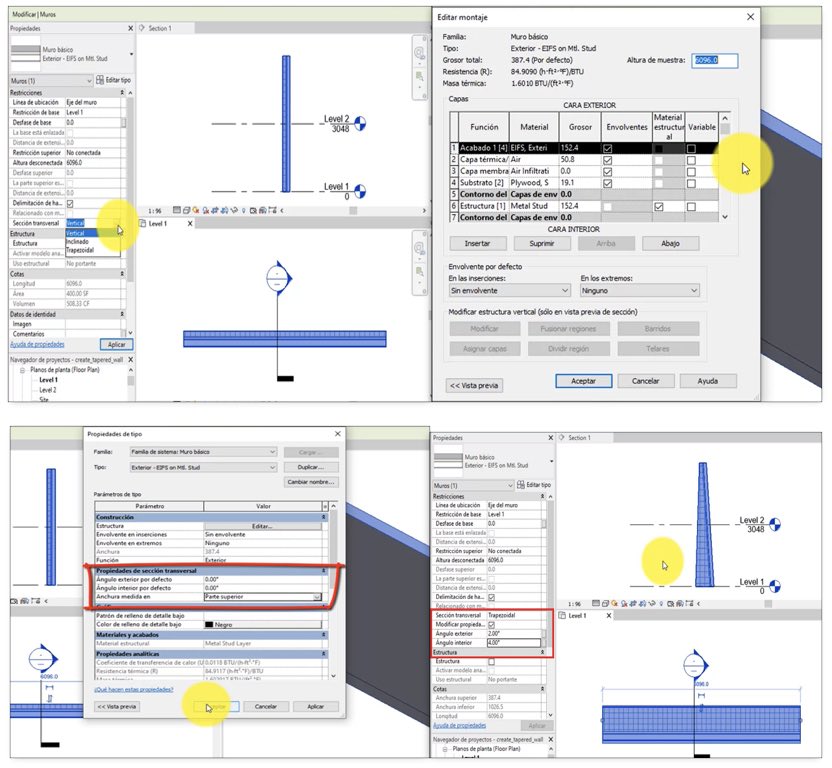Click Altura de muestra input field
This screenshot has width=832, height=768.
(714, 60)
